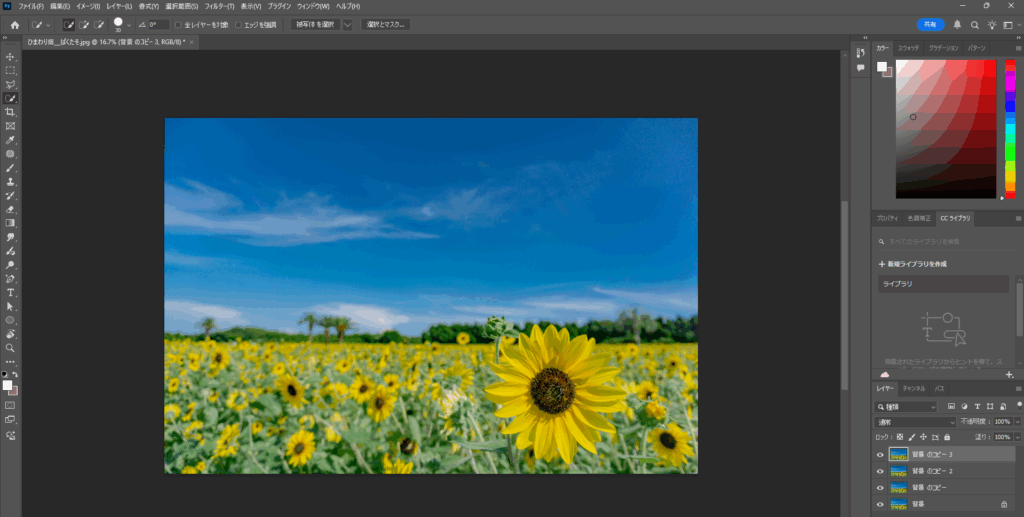The width and height of the screenshot is (1024, 517).
Task: Click the search magnifier icon at top right
Action: (x=974, y=24)
